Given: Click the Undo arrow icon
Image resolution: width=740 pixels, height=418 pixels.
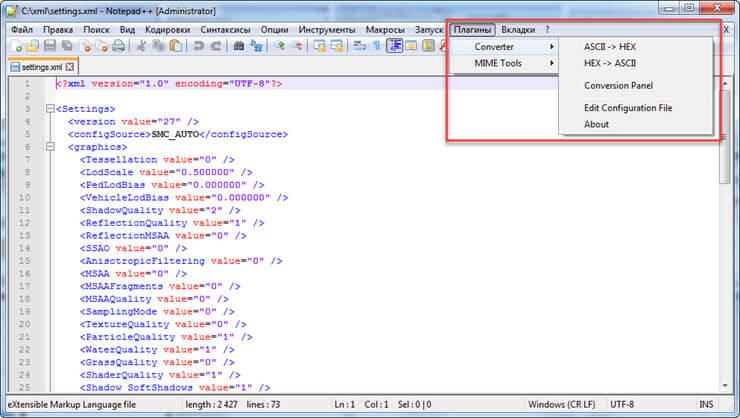Looking at the screenshot, I should tap(198, 46).
